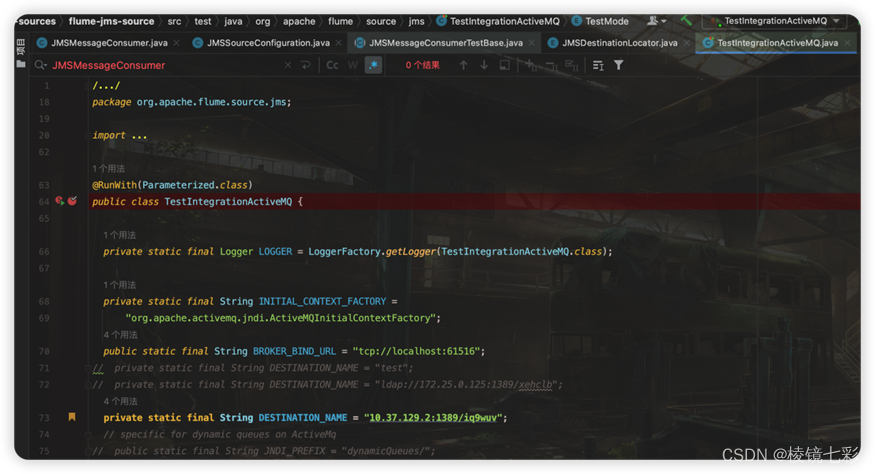This screenshot has height=474, width=875.
Task: Open the user account dropdown icon
Action: 657,21
